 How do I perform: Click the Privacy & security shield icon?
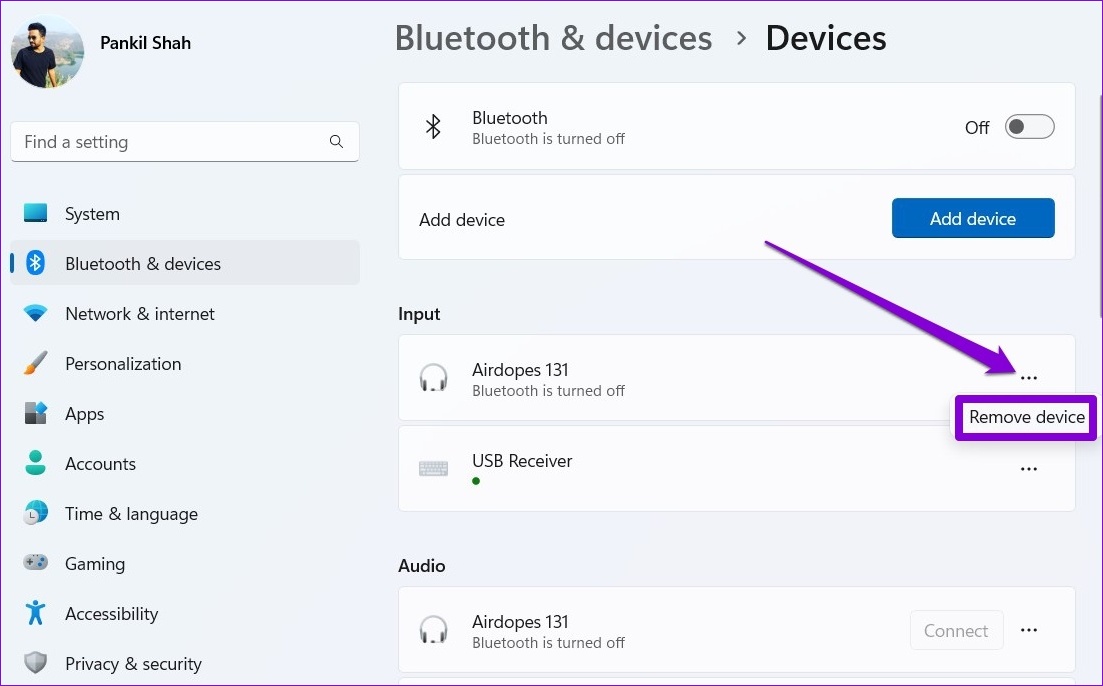pos(36,664)
